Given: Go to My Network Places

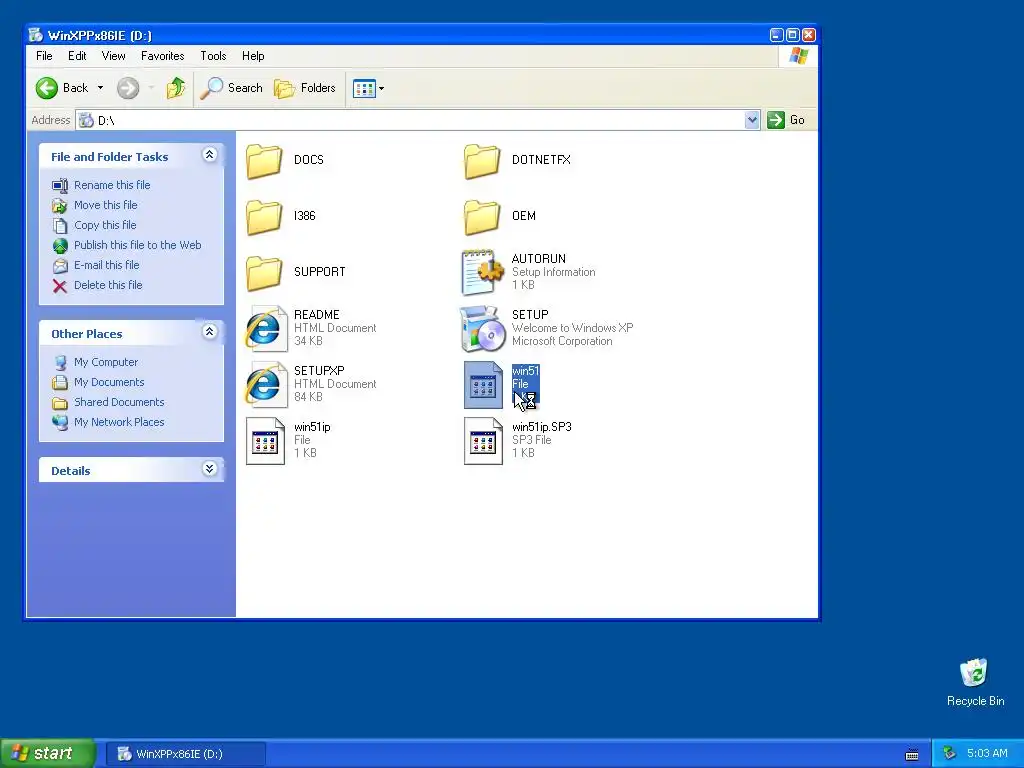Looking at the screenshot, I should pos(119,423).
